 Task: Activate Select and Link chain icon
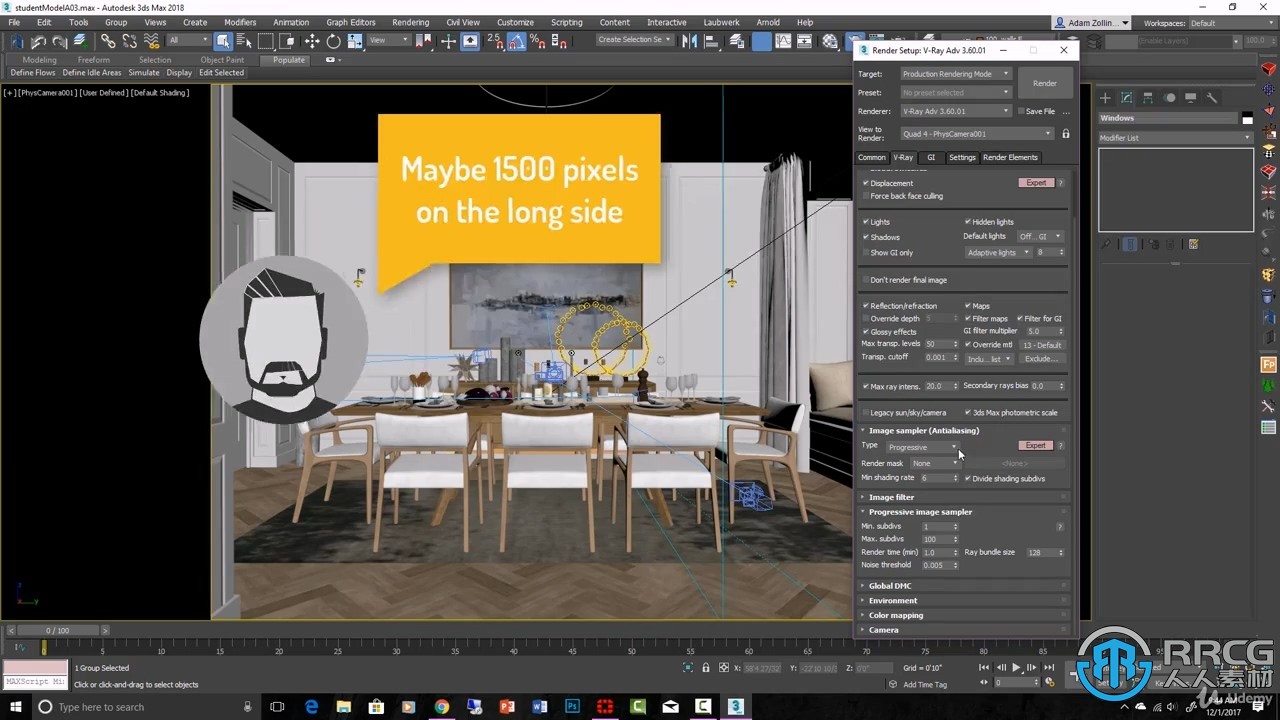point(108,41)
